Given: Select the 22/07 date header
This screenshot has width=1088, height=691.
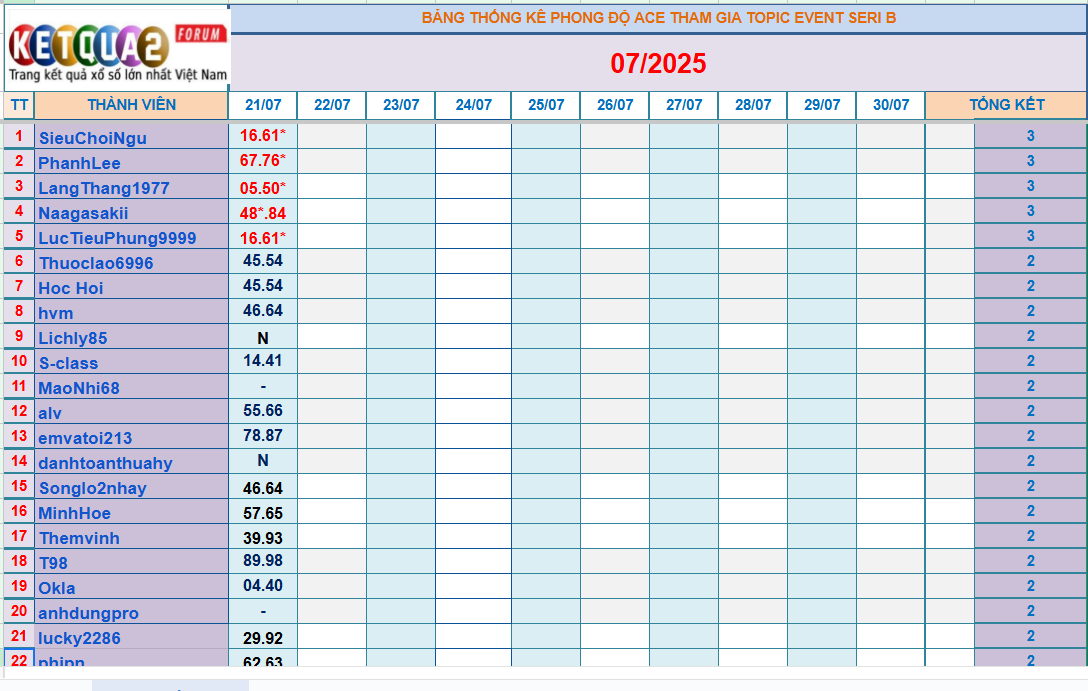Looking at the screenshot, I should tap(332, 105).
